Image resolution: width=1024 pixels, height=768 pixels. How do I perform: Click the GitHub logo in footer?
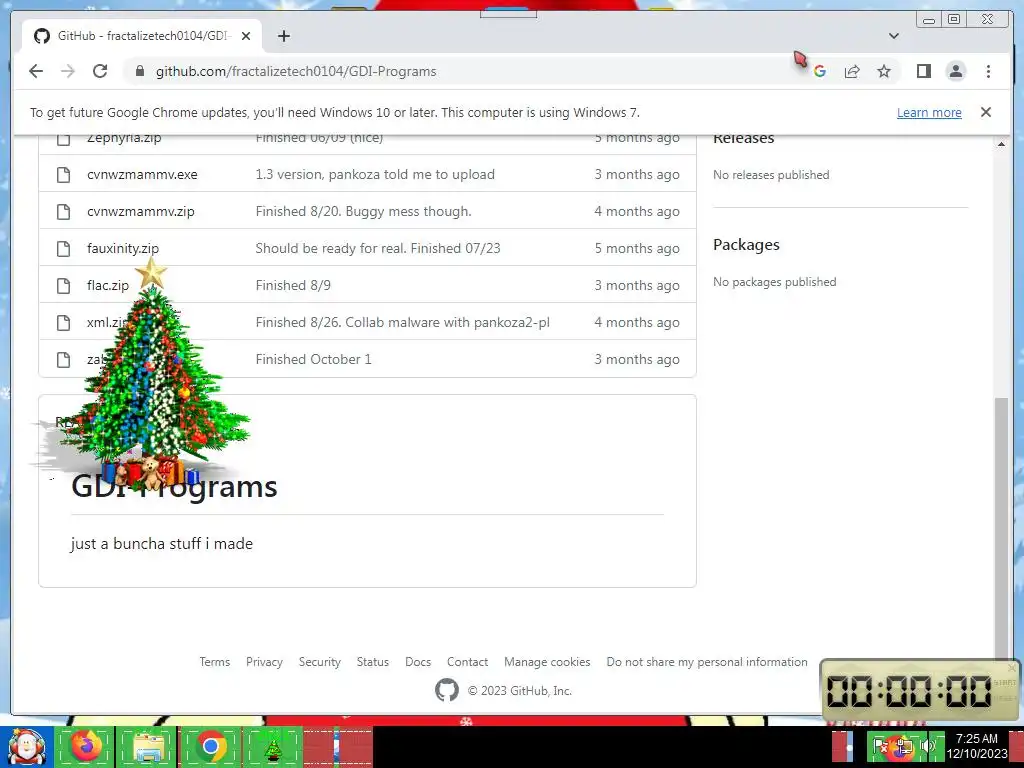447,690
